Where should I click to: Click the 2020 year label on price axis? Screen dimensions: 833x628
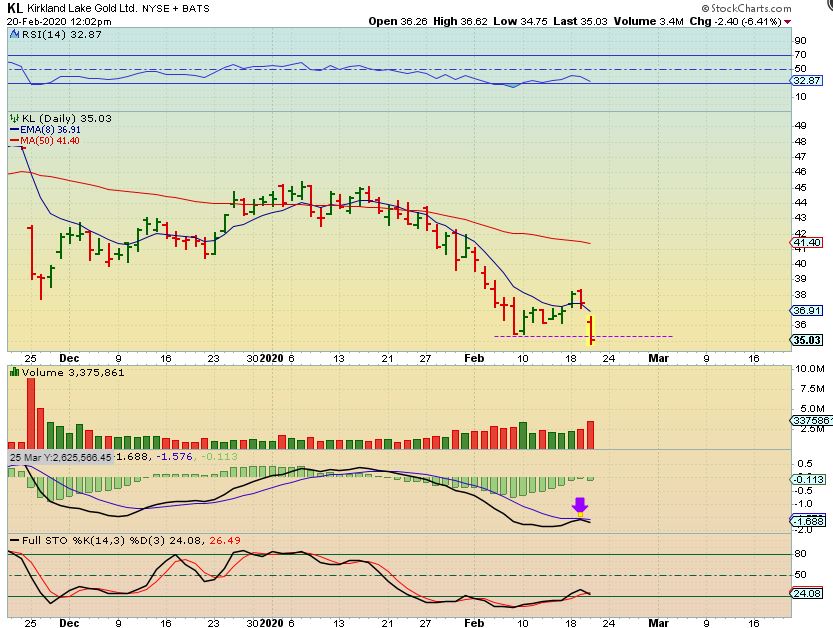273,359
